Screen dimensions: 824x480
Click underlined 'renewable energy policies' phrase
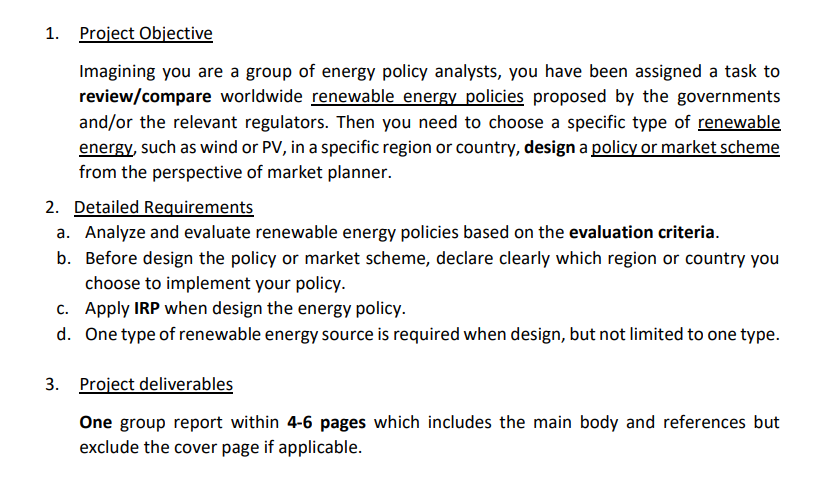click(x=417, y=97)
